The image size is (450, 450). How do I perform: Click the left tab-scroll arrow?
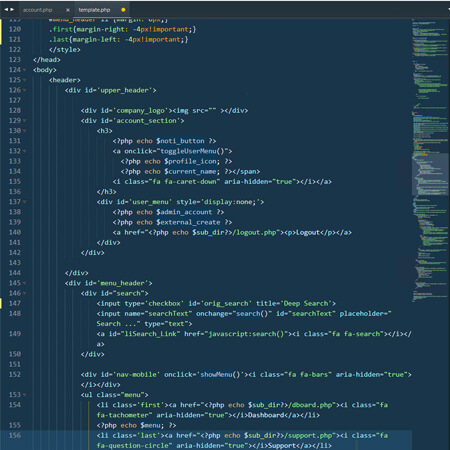point(6,10)
